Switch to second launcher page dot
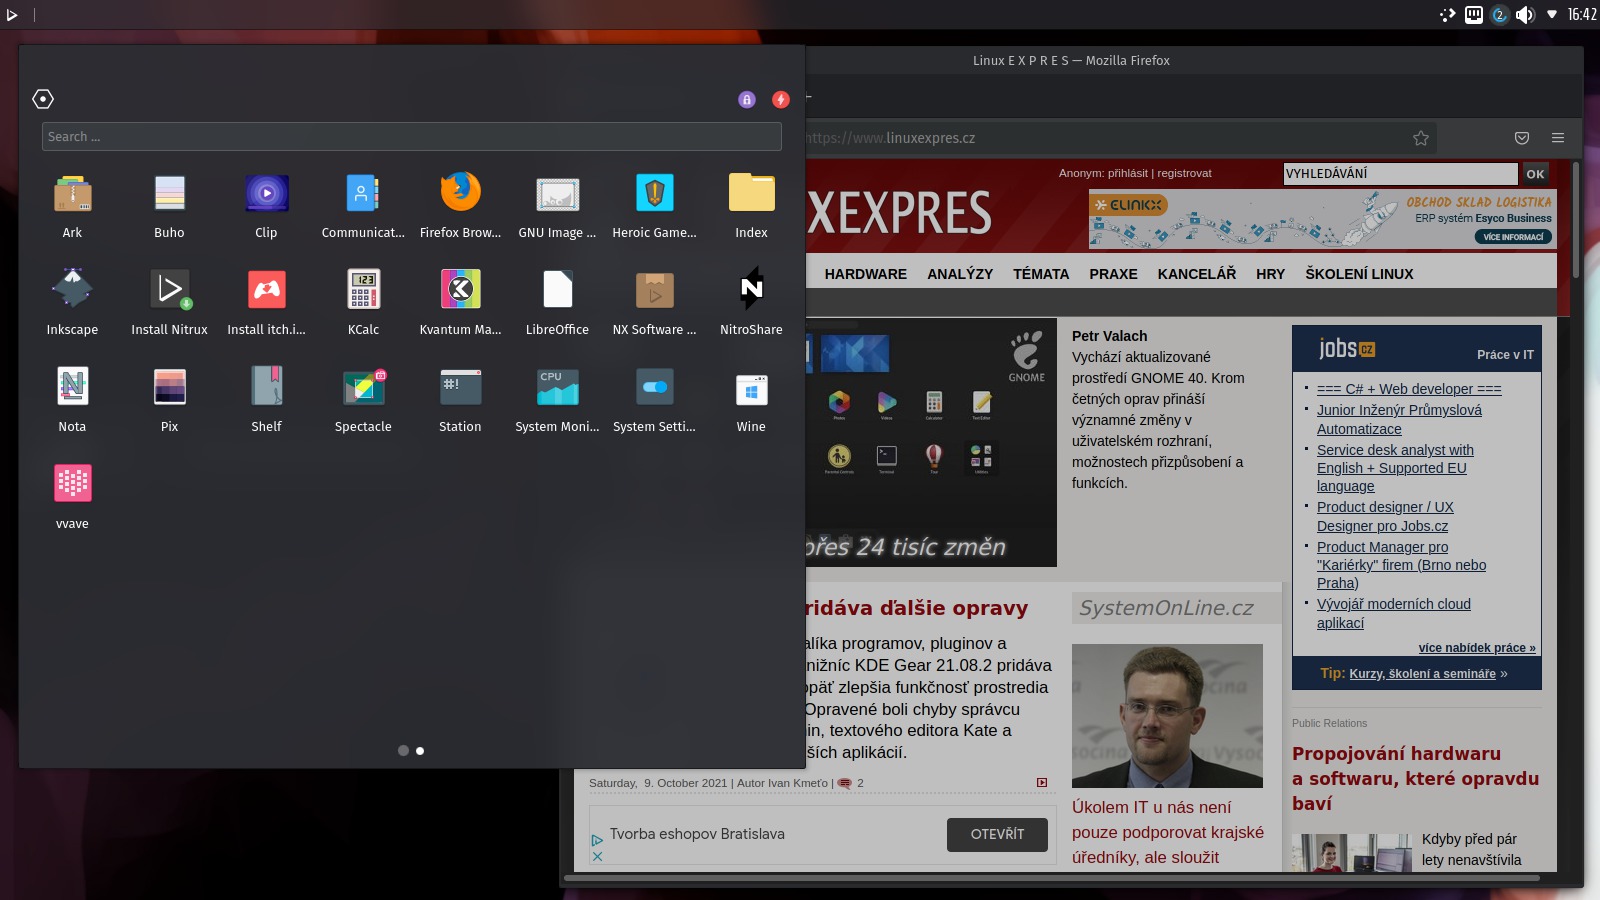 420,750
